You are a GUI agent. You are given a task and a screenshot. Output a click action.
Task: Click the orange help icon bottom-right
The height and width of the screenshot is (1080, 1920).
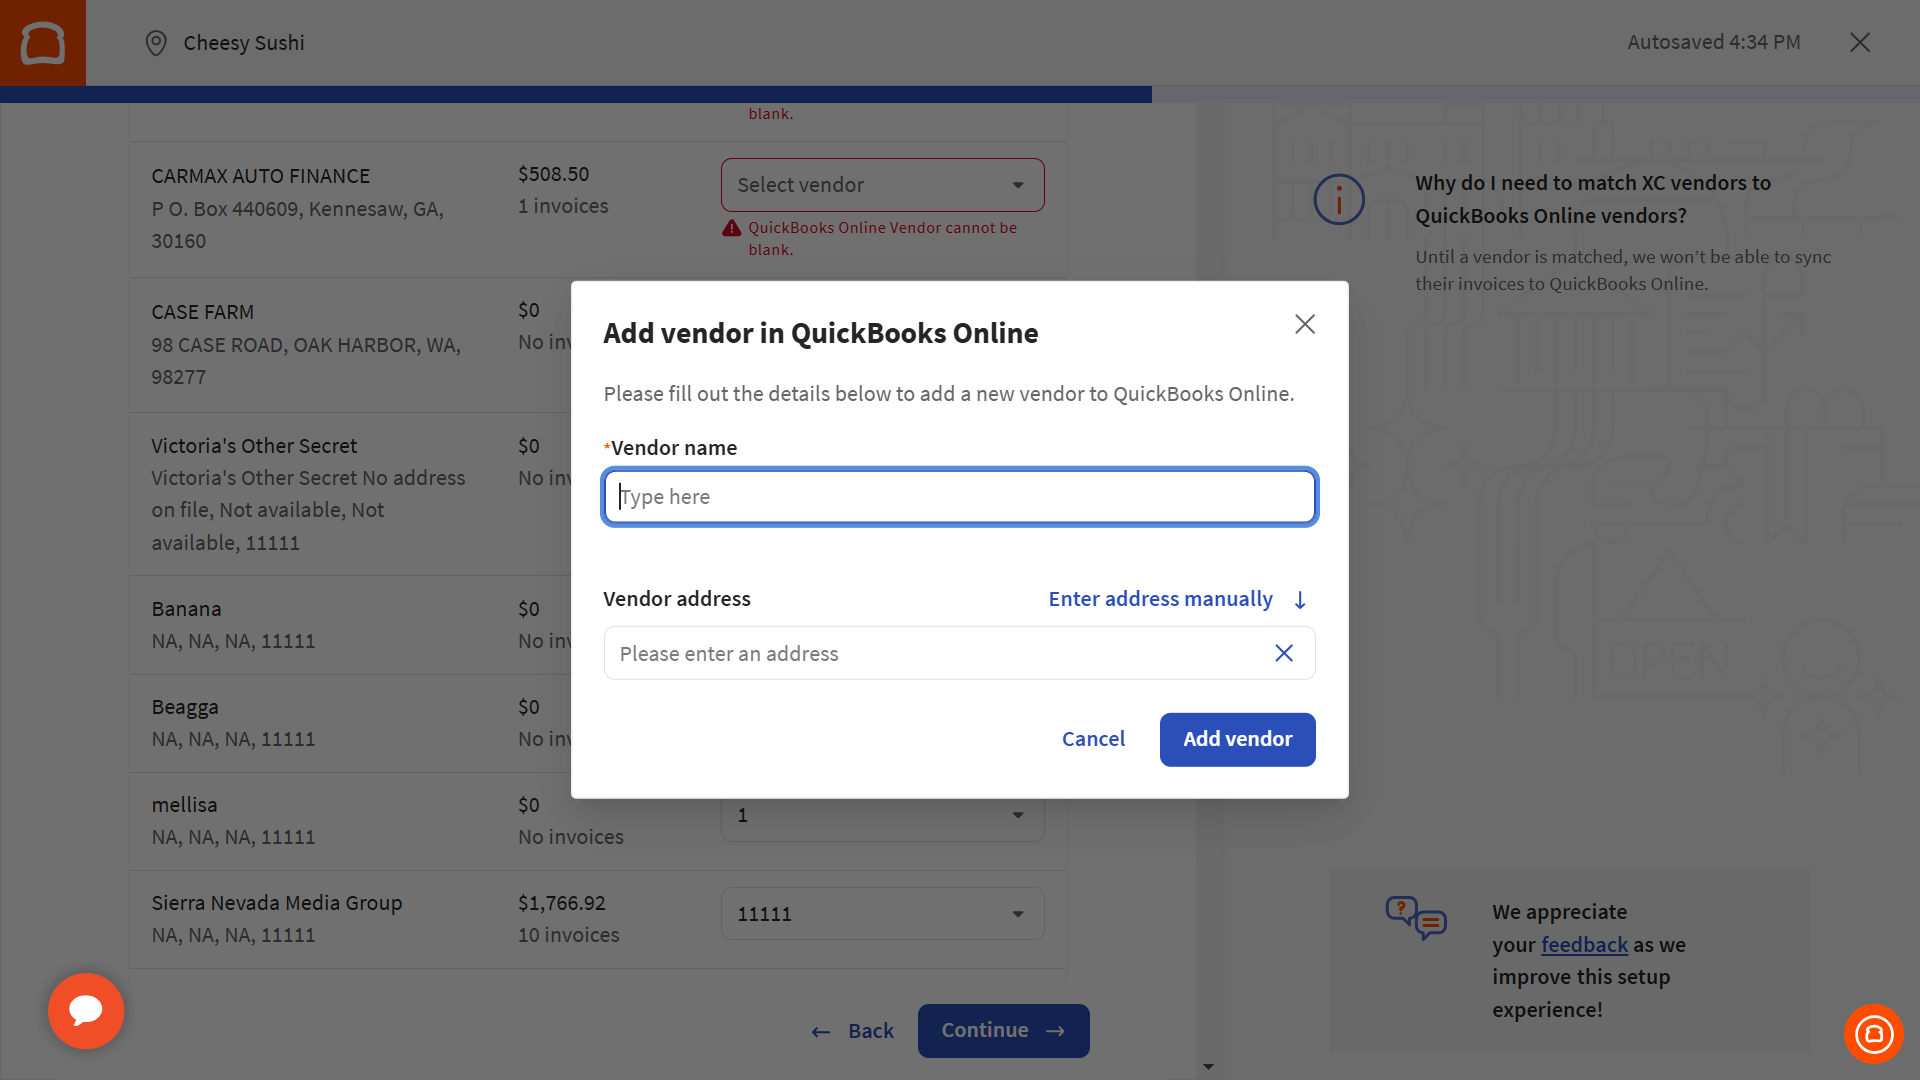(1874, 1034)
